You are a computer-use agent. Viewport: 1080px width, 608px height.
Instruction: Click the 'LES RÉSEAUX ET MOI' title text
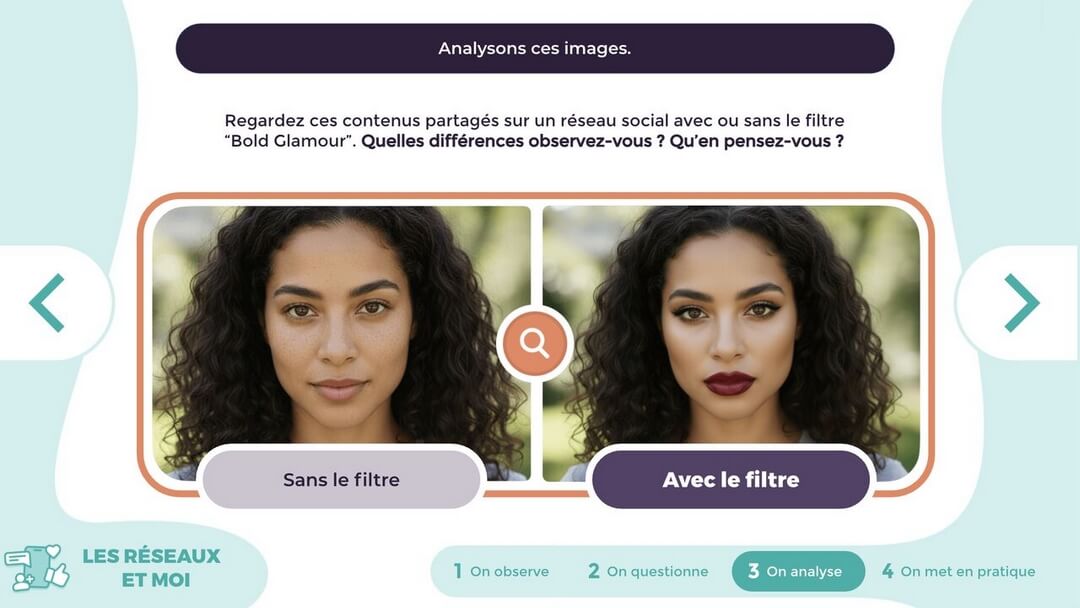coord(152,568)
